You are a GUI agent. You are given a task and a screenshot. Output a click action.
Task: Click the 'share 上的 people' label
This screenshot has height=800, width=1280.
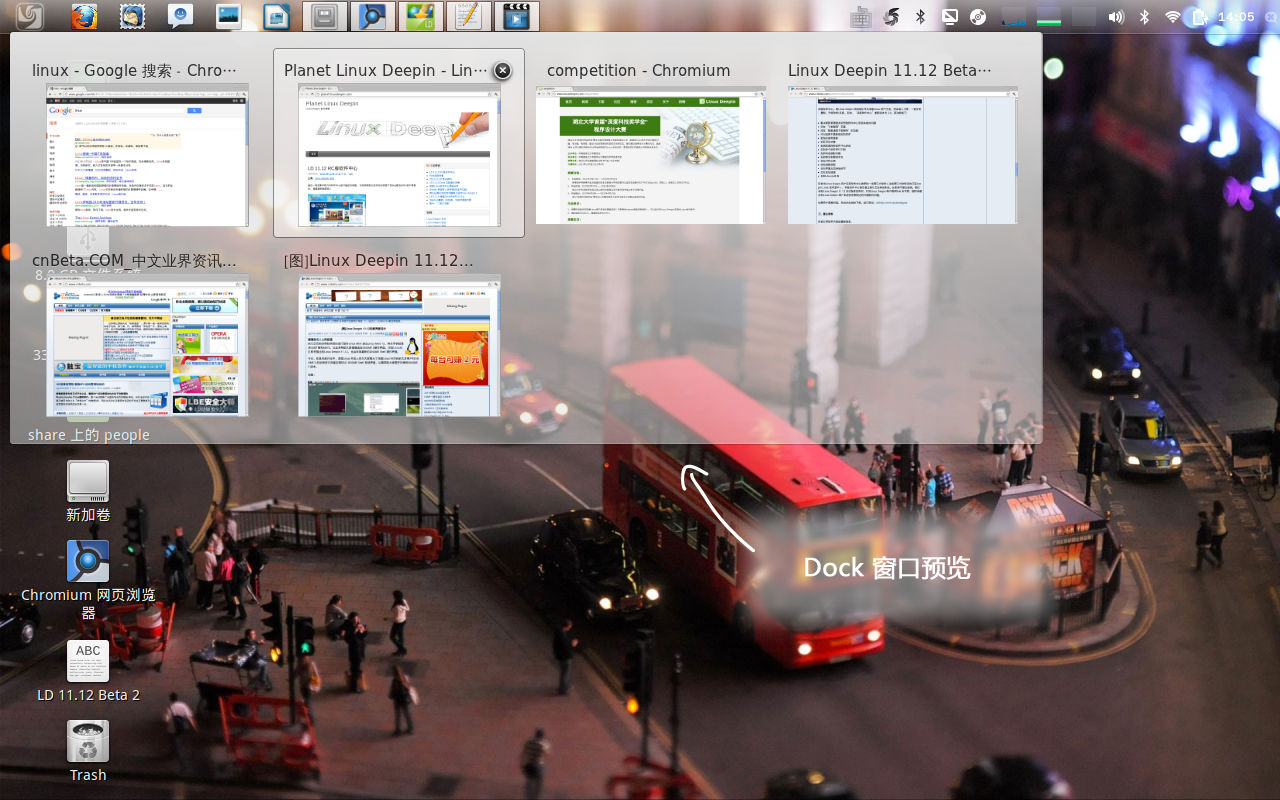click(89, 435)
